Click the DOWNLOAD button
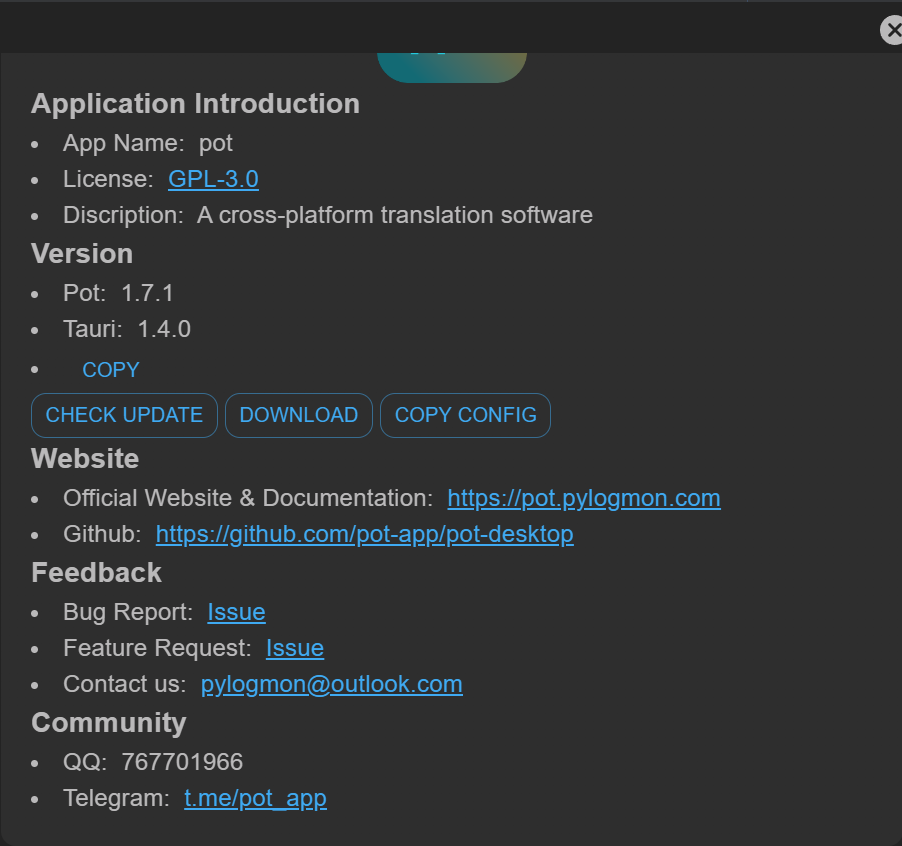The image size is (902, 846). [298, 414]
